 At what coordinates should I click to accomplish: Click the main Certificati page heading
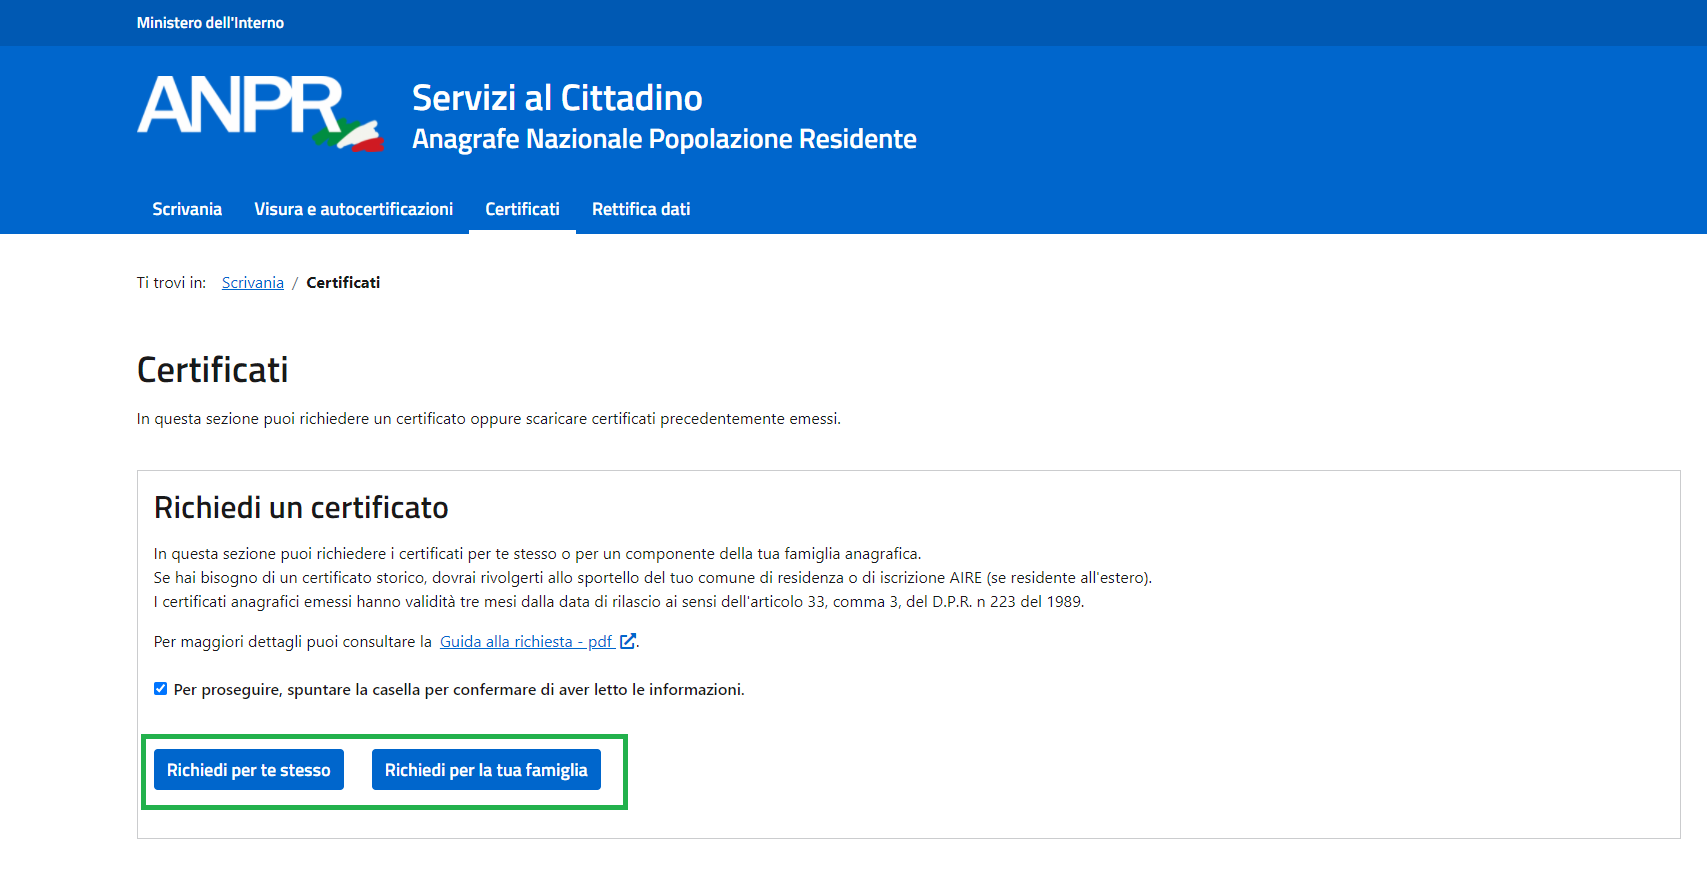coord(213,370)
